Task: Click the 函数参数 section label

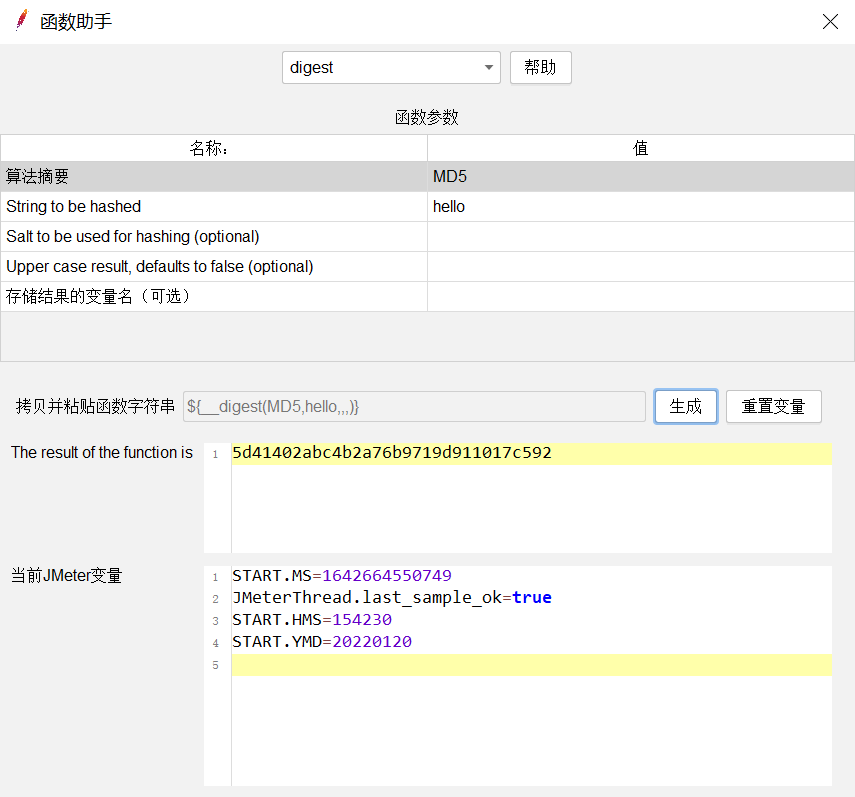Action: click(x=427, y=117)
